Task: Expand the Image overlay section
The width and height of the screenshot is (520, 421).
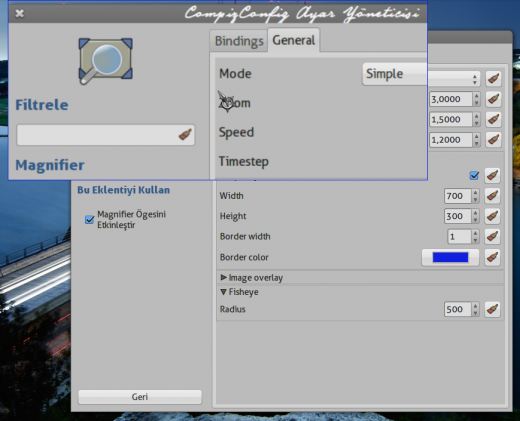Action: [252, 278]
